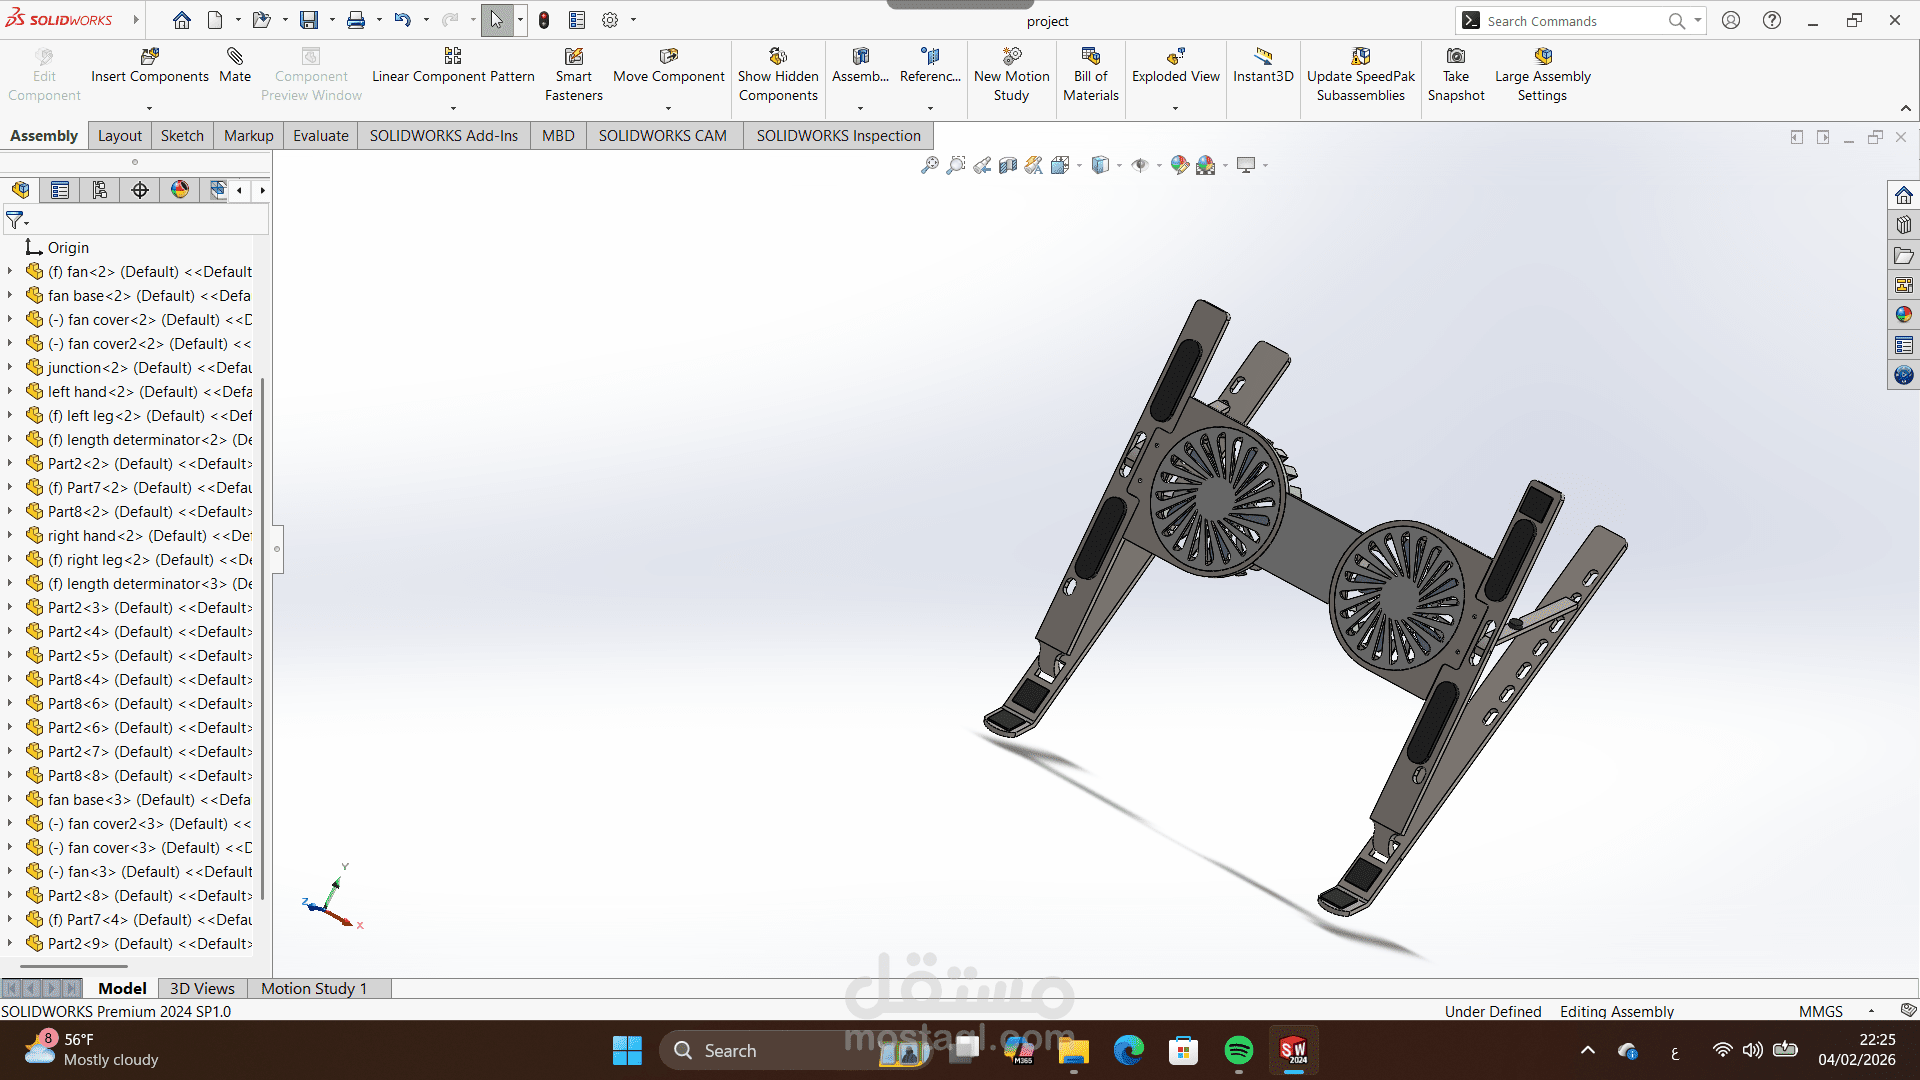The height and width of the screenshot is (1080, 1920).
Task: Create an Exploded View
Action: click(1176, 65)
